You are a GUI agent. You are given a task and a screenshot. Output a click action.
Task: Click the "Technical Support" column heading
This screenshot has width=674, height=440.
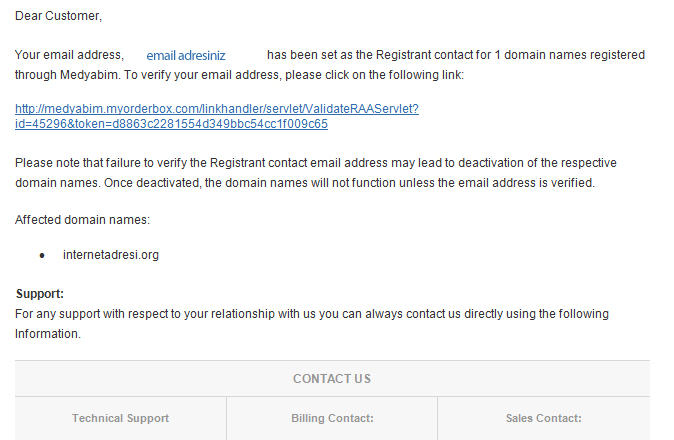coord(120,418)
